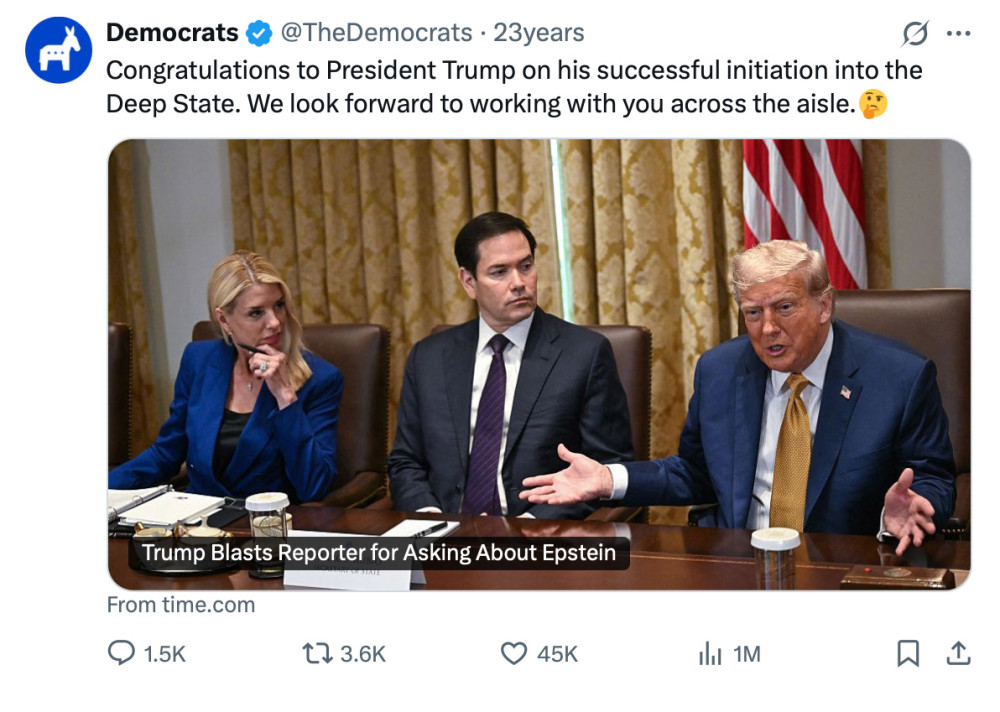Click the 'Trump Blasts Reporter' headline caption
Screen dimensions: 1000x712
(x=379, y=553)
